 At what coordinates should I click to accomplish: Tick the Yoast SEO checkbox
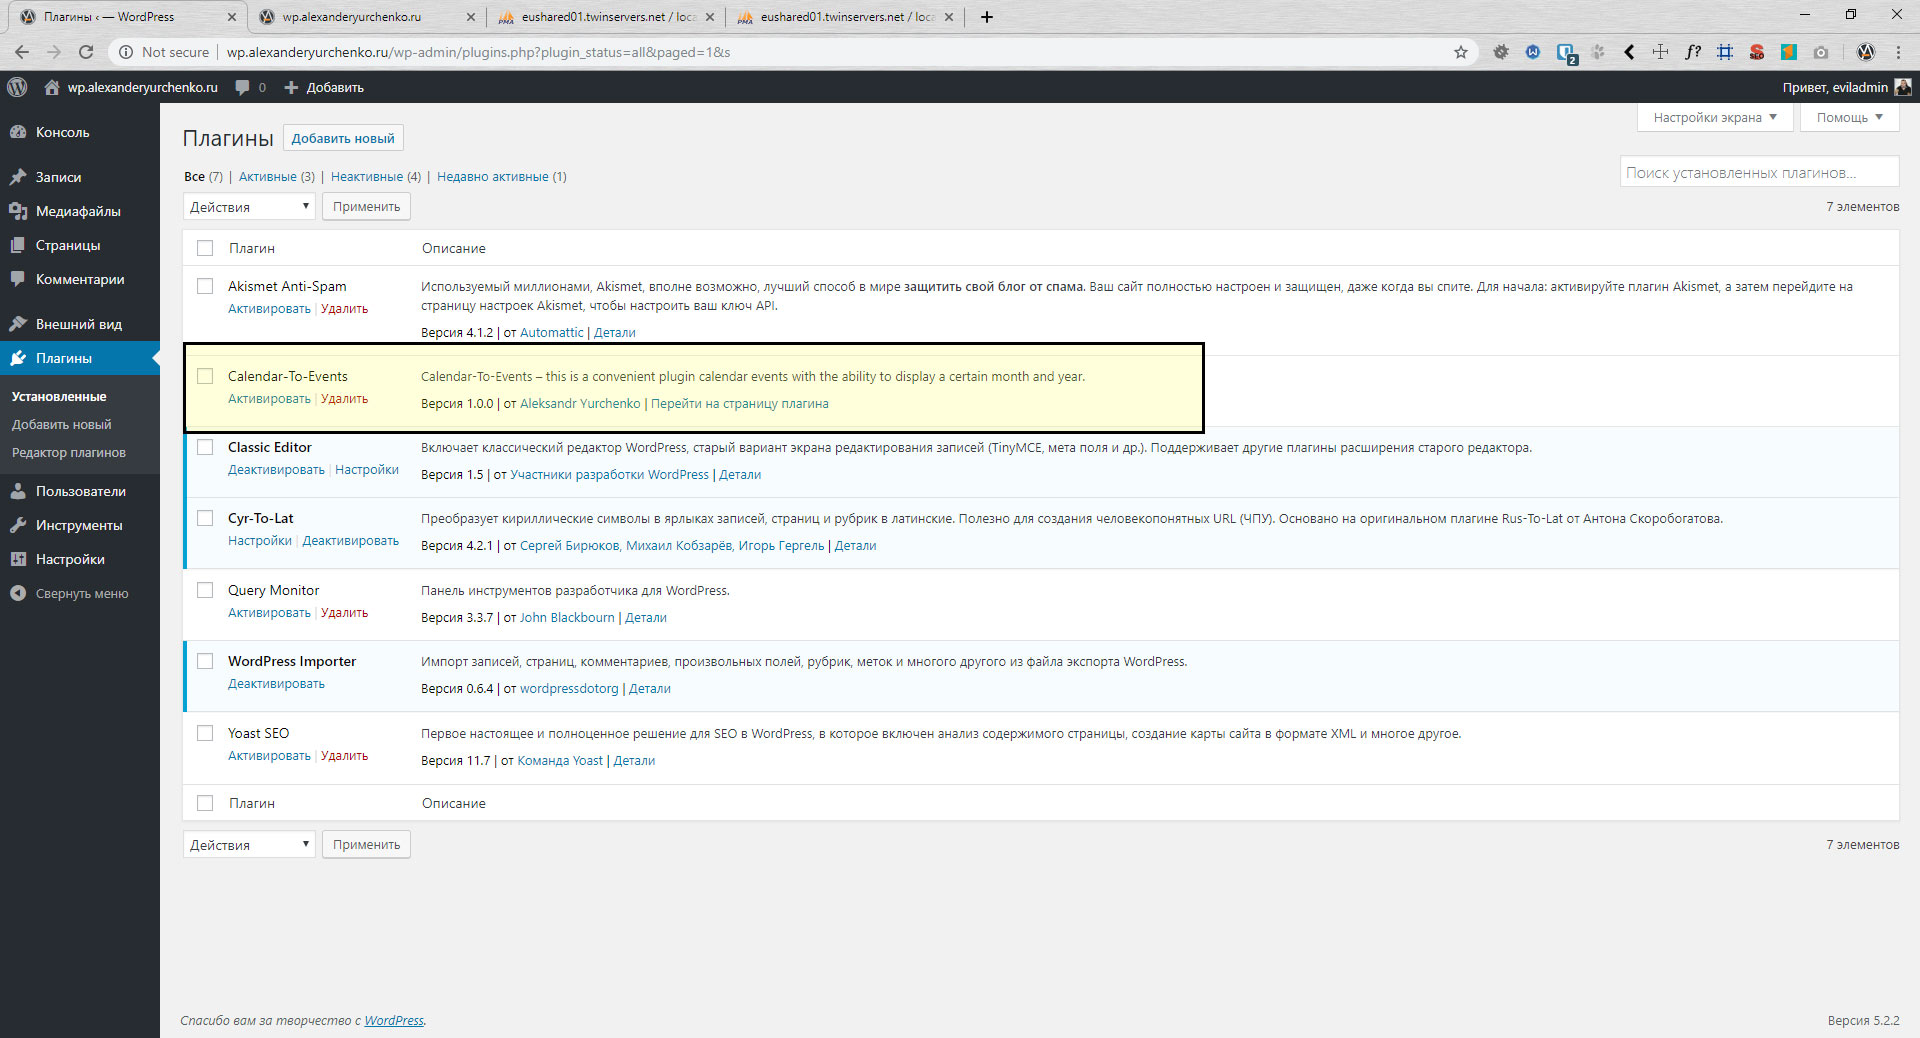coord(205,733)
